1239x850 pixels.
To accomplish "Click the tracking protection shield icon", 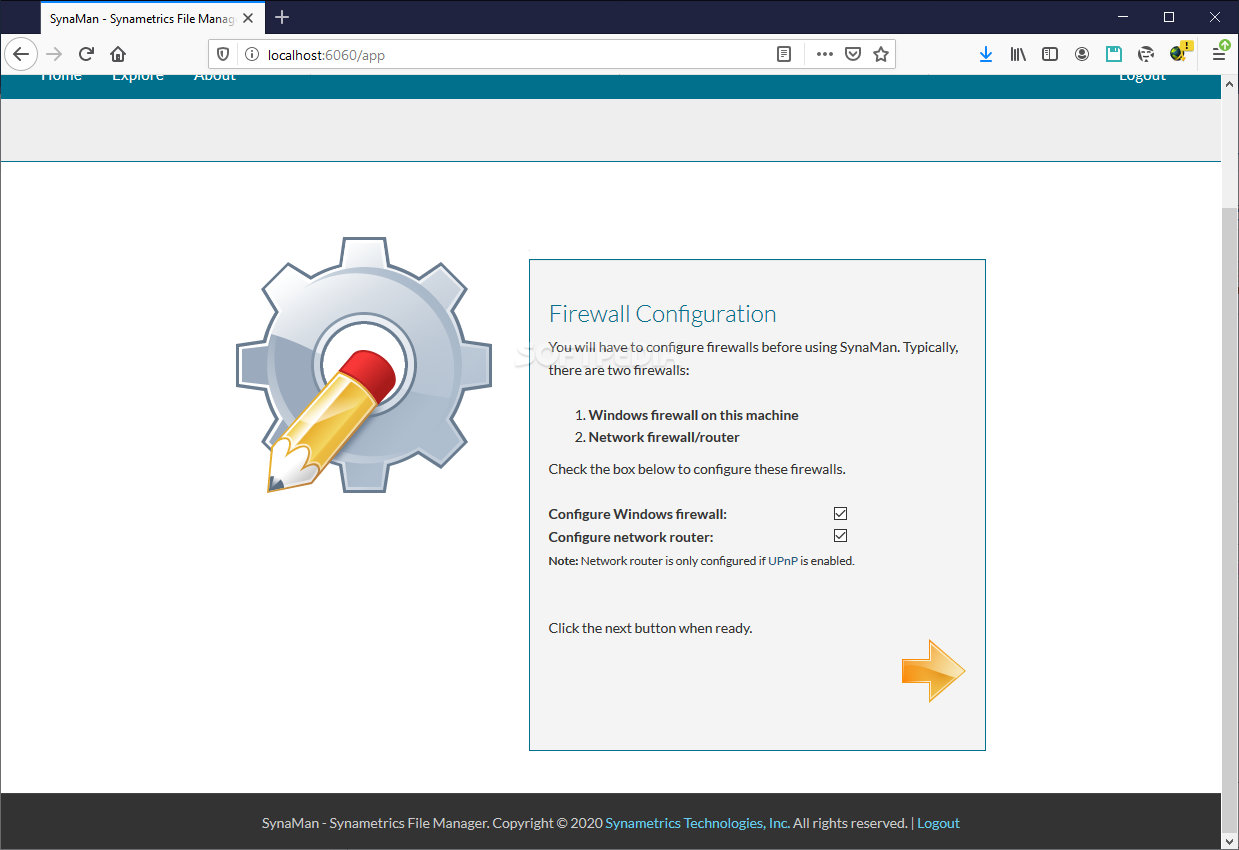I will [223, 54].
